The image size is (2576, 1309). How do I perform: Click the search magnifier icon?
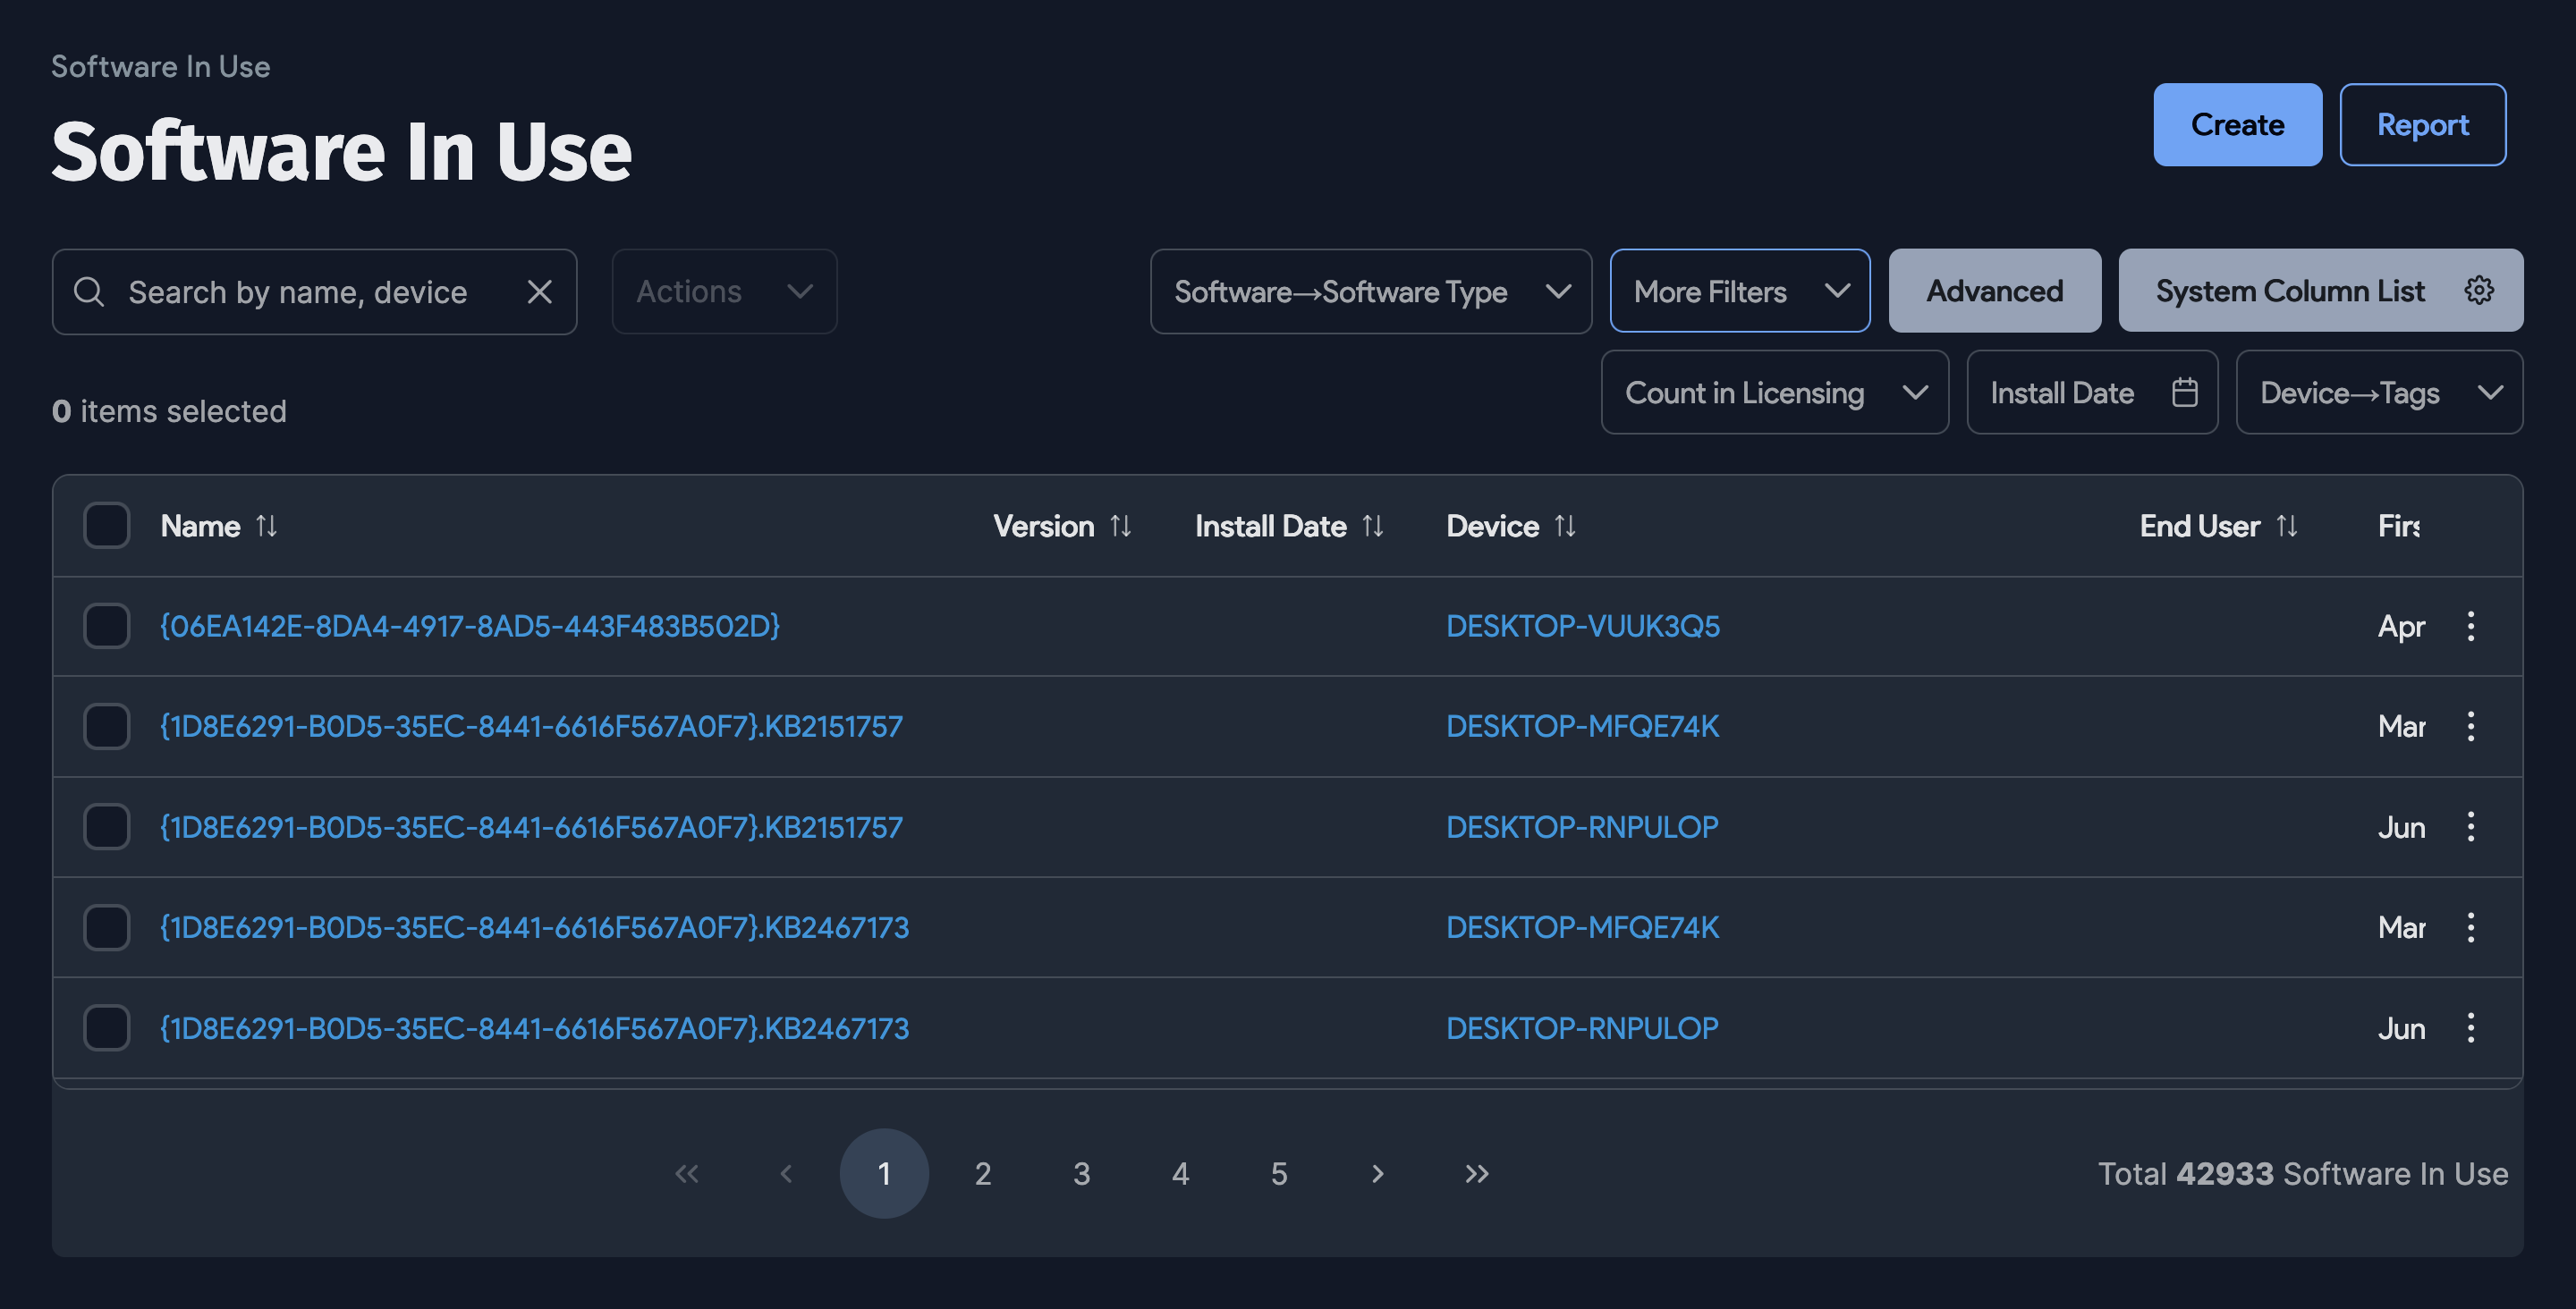click(x=89, y=291)
